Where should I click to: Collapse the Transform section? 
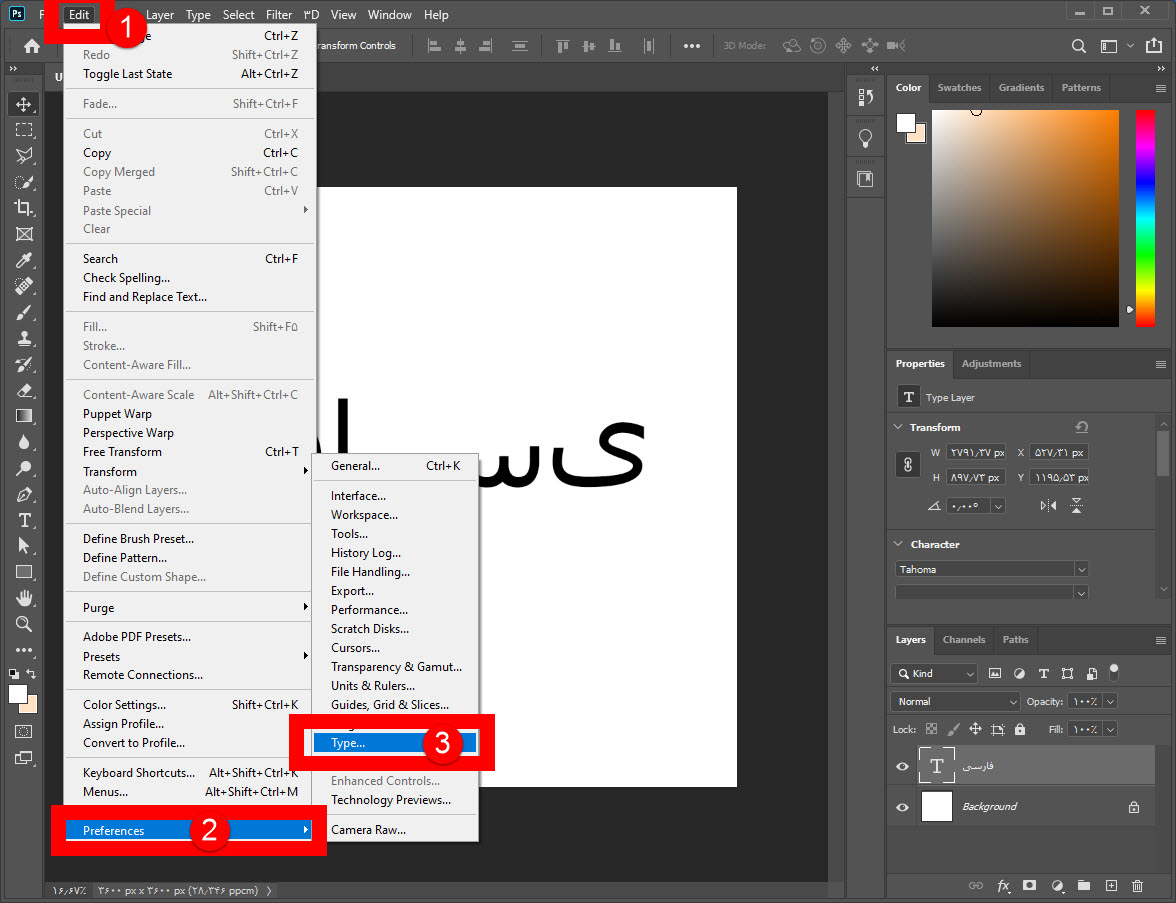coord(898,427)
